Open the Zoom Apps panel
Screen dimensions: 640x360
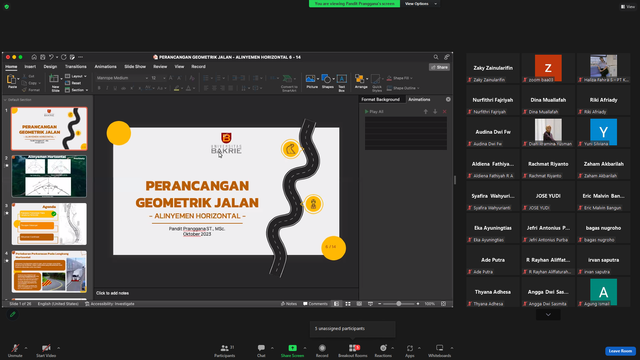click(x=409, y=350)
